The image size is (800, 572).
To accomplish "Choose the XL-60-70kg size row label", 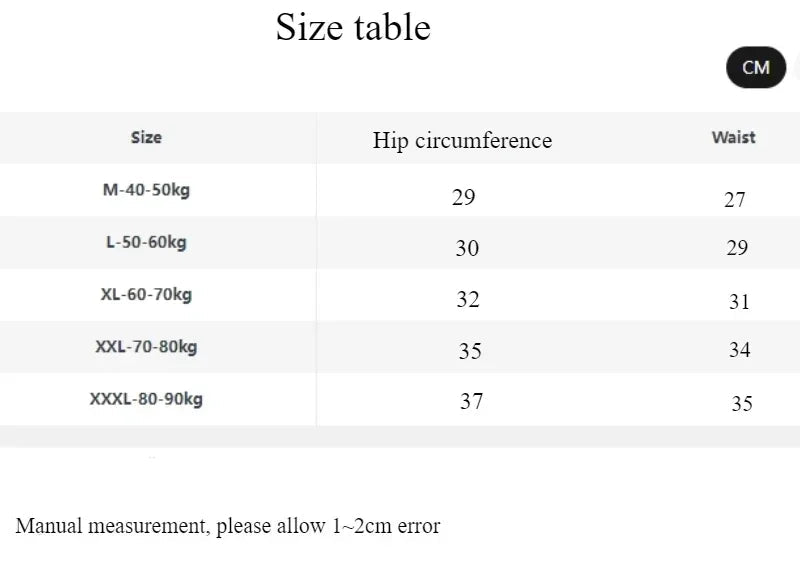I will [146, 294].
